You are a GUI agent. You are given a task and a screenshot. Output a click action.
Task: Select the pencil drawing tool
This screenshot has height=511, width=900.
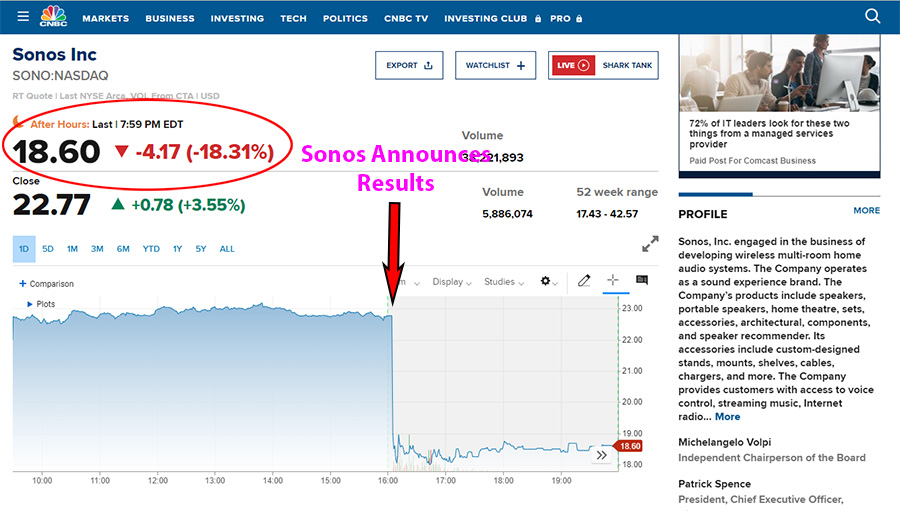click(584, 280)
